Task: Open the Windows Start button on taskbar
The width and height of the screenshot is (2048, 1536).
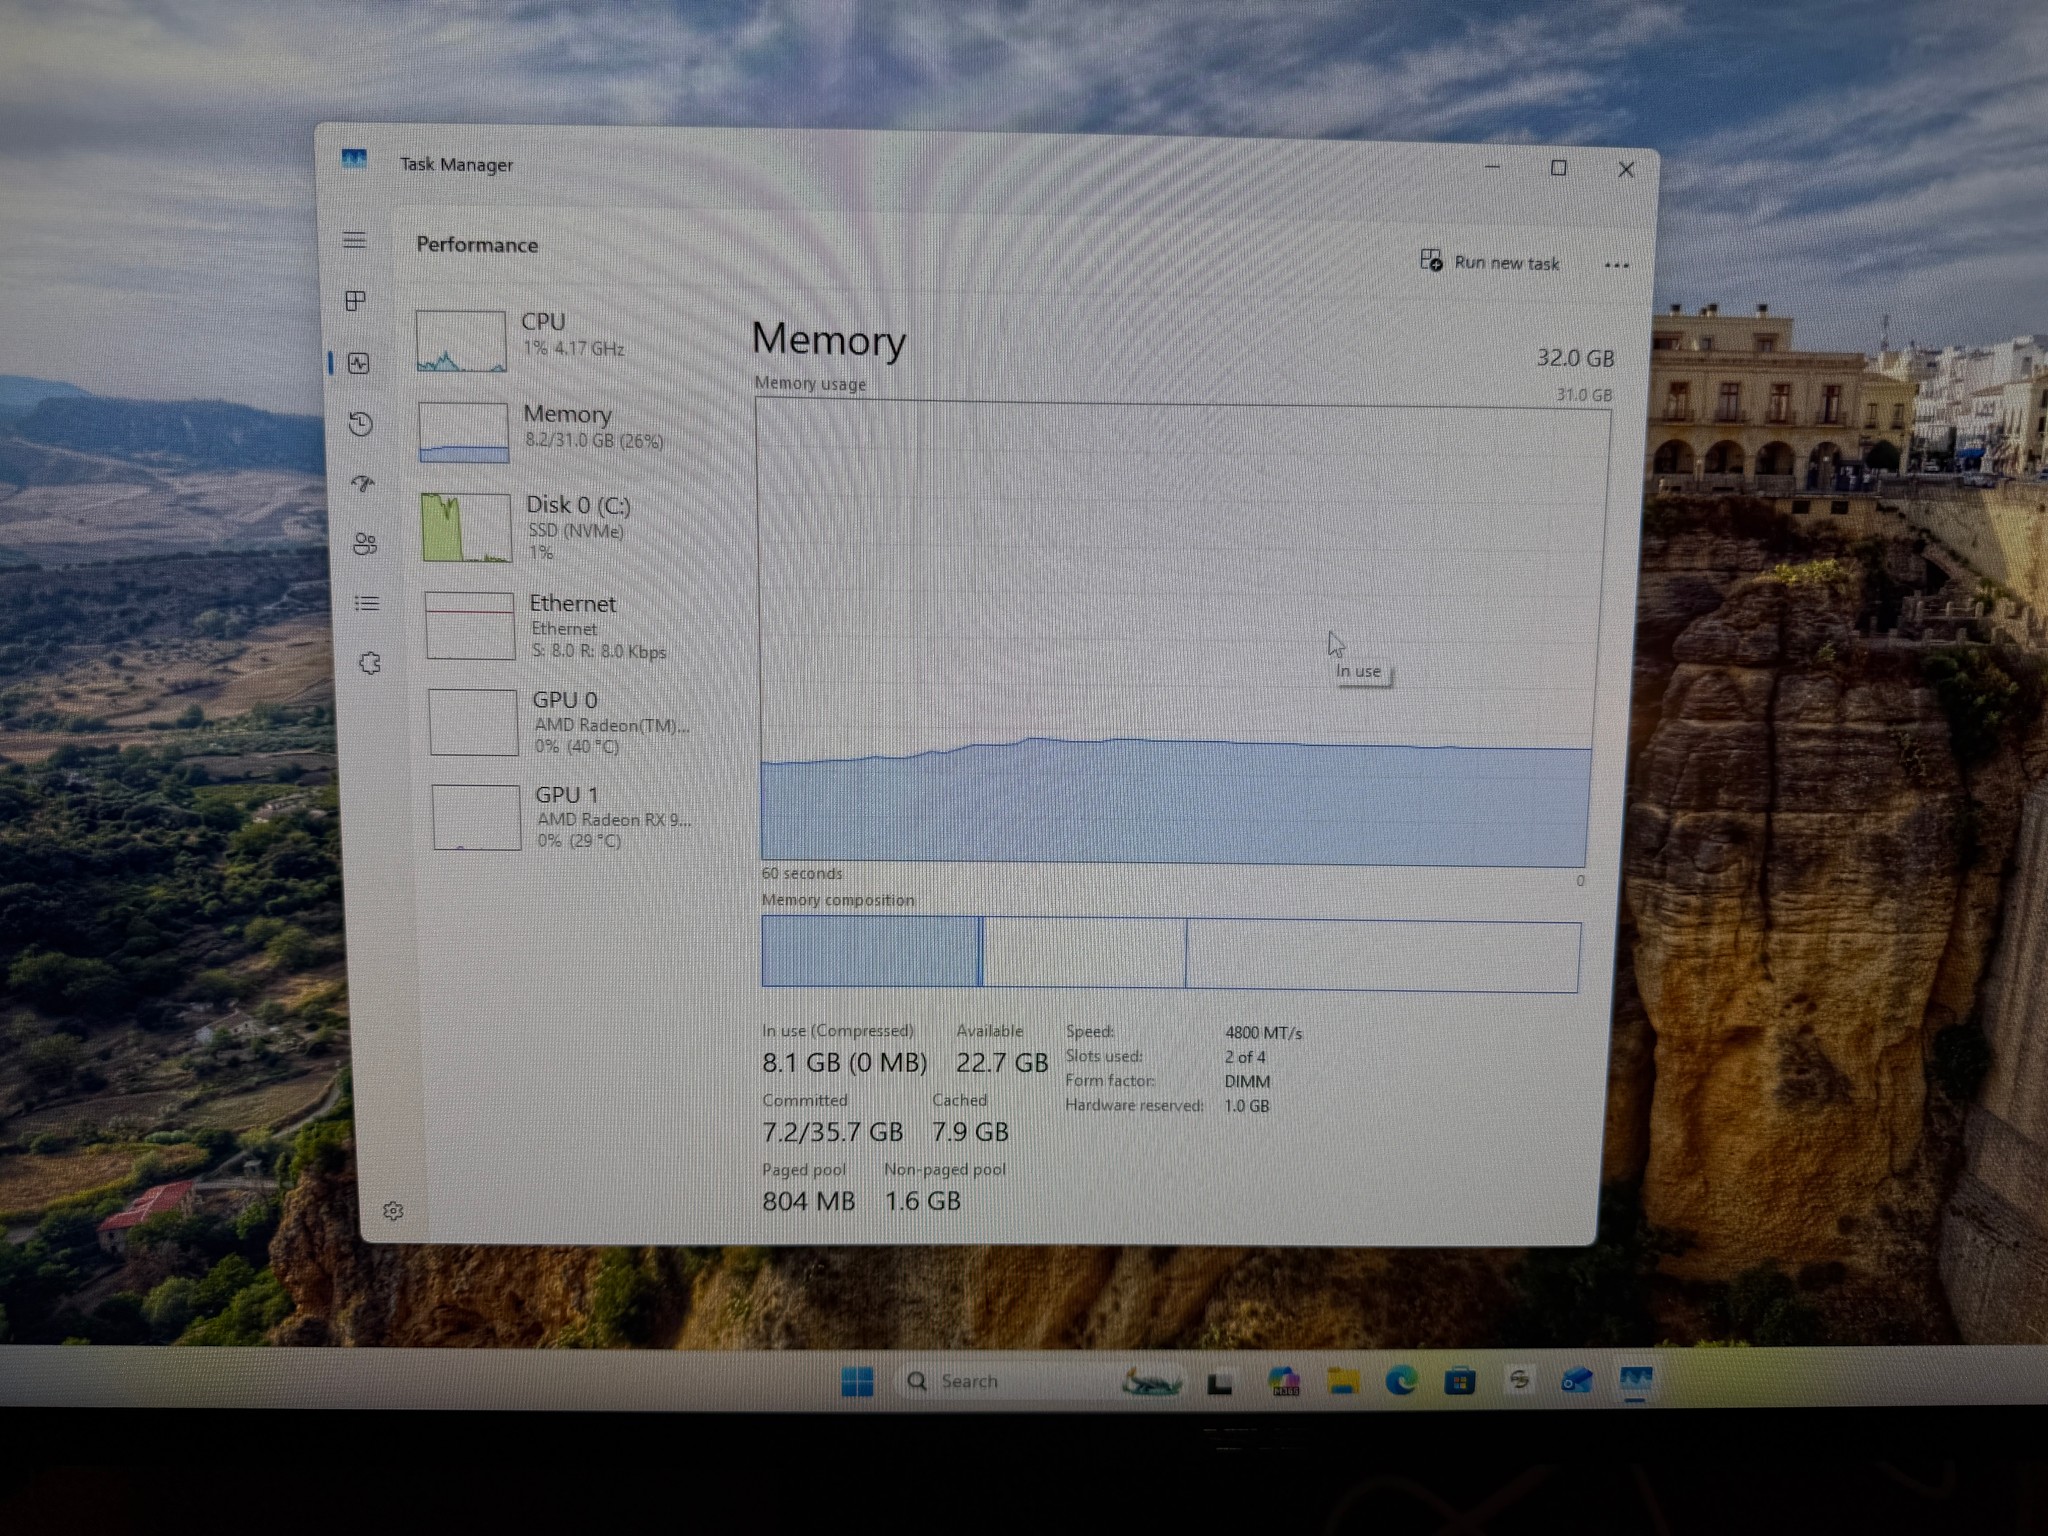Action: pos(857,1382)
